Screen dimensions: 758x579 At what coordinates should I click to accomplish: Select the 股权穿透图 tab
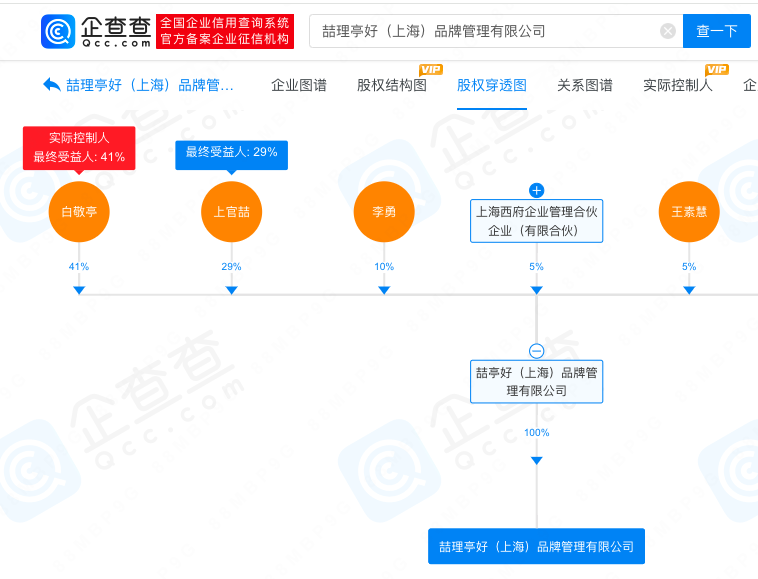pos(492,86)
